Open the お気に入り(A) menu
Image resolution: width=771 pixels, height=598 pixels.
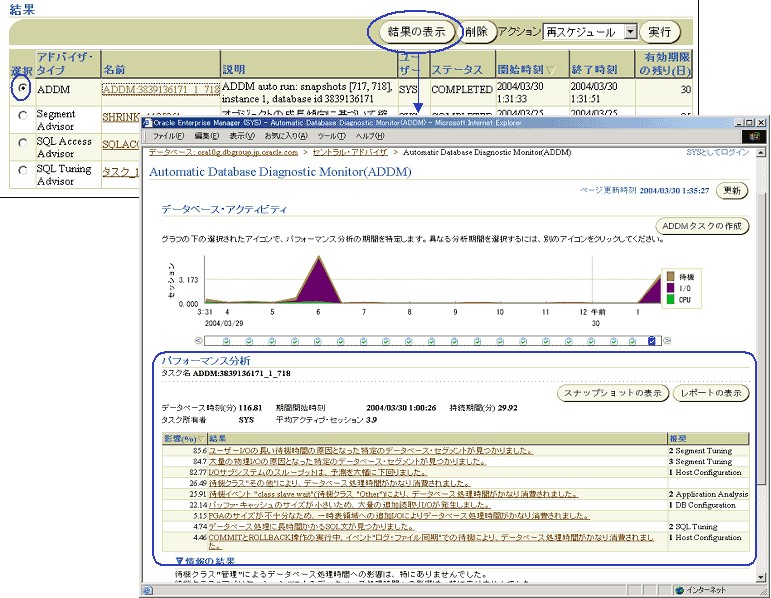[286, 135]
